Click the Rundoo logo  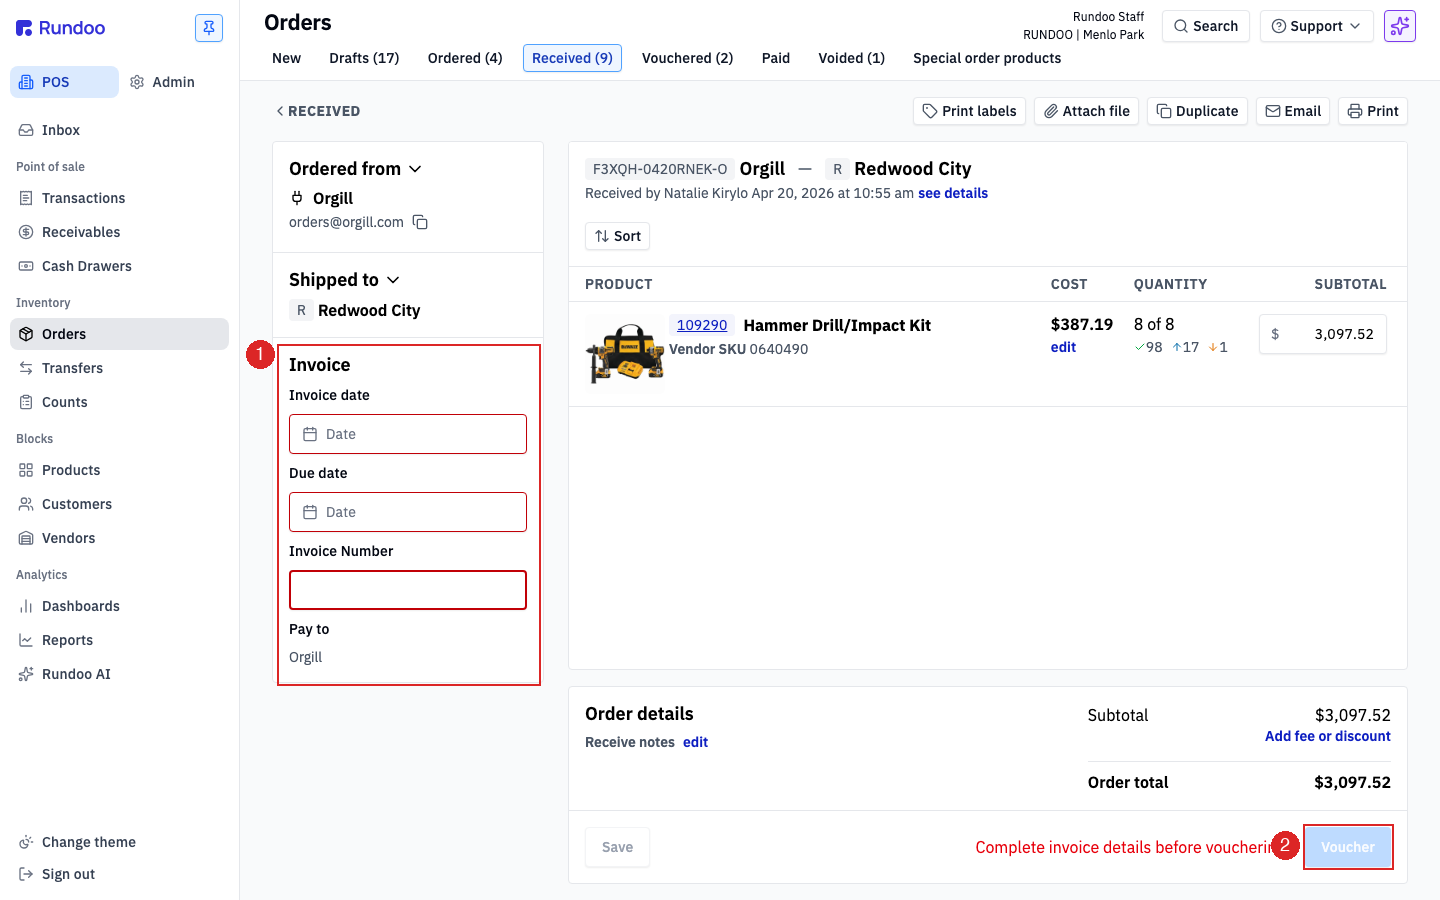pos(61,28)
